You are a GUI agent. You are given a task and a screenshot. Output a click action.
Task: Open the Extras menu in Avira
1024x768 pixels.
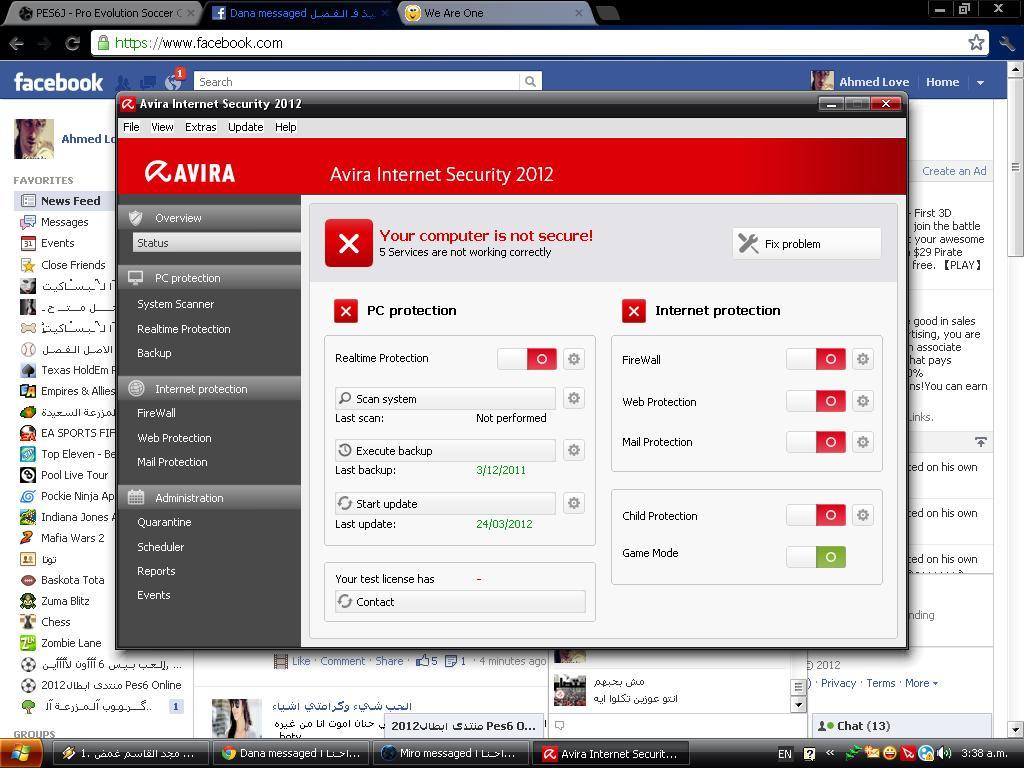(200, 127)
